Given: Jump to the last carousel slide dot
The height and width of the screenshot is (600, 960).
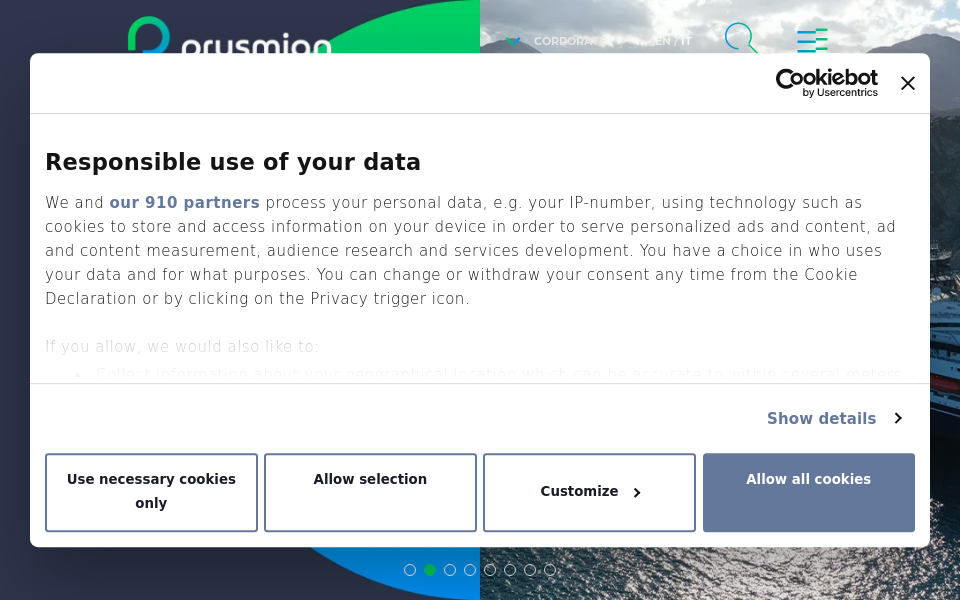Looking at the screenshot, I should [550, 570].
